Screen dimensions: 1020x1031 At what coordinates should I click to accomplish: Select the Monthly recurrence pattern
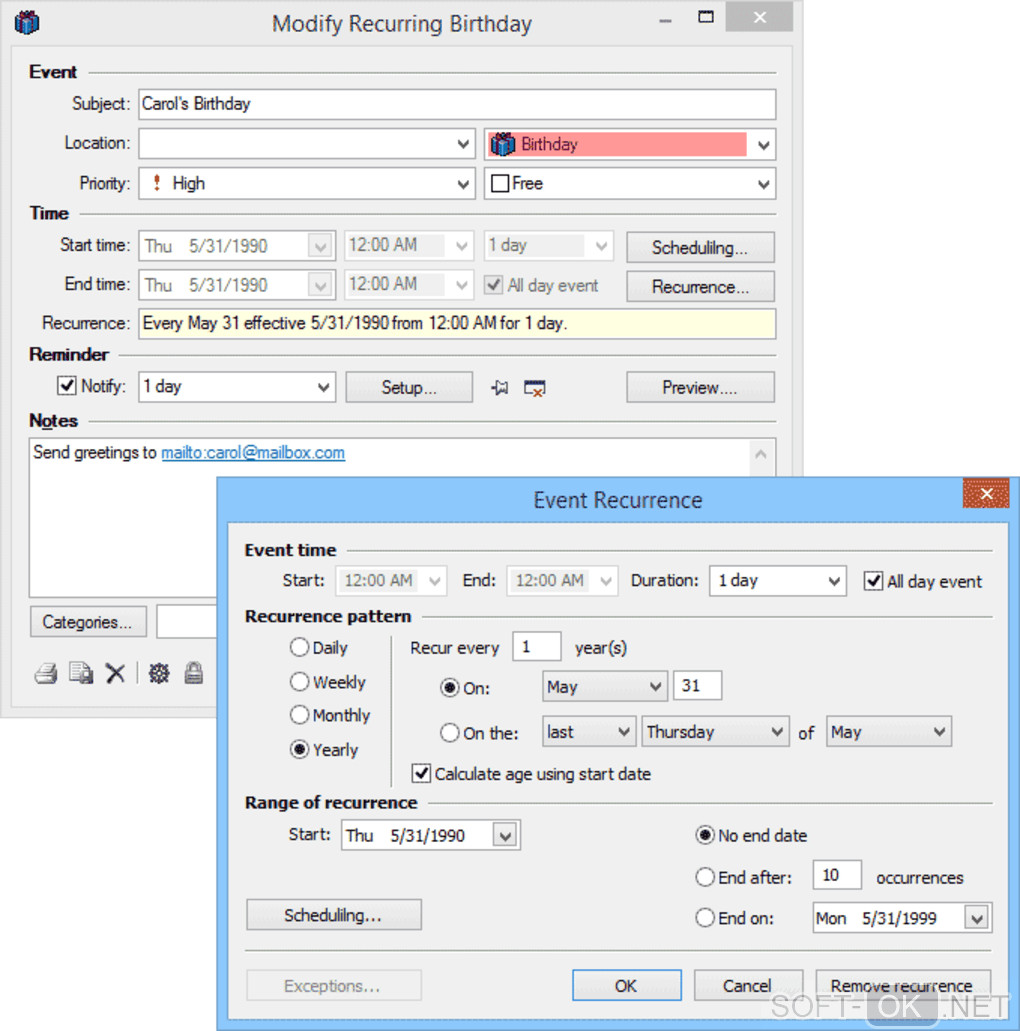[299, 714]
